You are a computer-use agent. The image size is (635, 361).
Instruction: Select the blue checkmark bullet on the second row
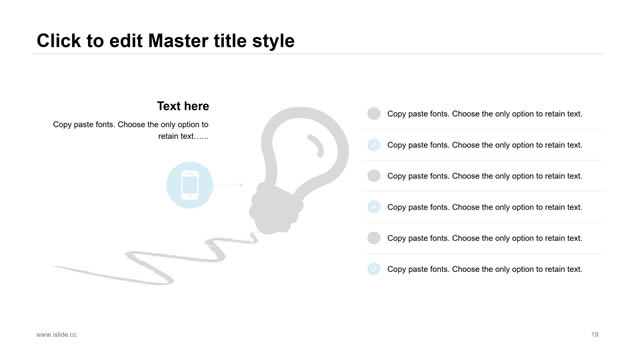tap(374, 145)
